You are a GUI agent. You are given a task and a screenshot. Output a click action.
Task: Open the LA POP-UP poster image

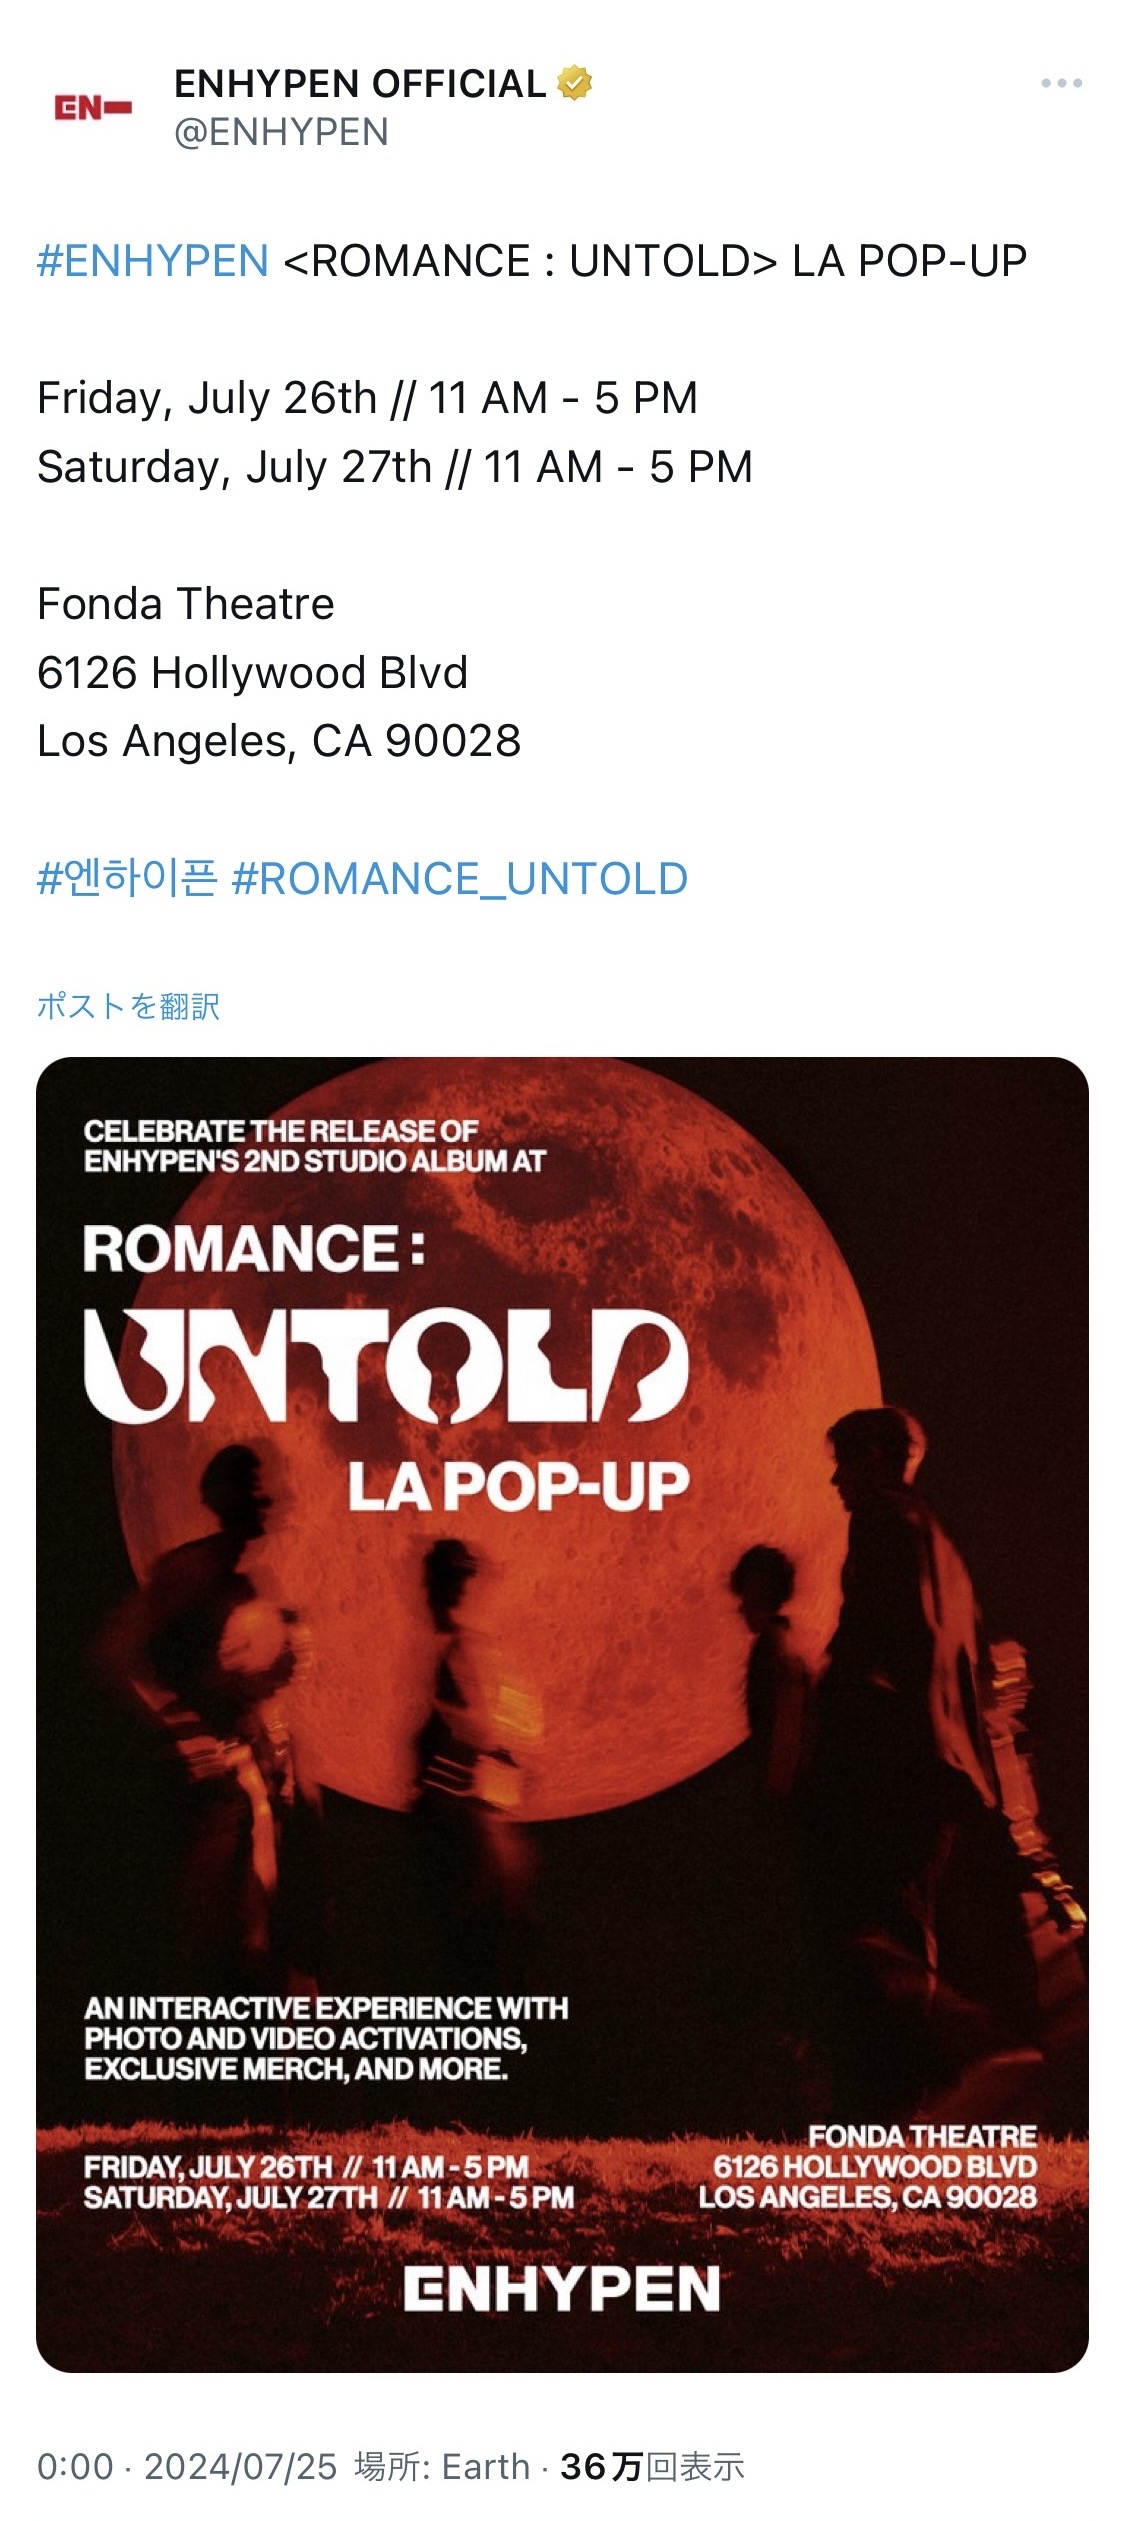point(562,1715)
